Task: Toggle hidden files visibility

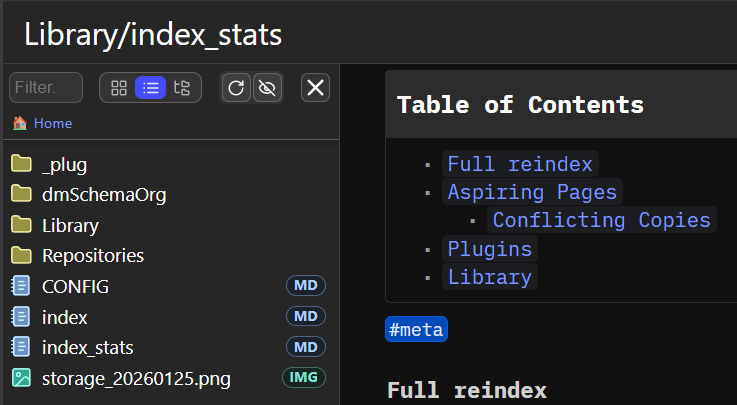Action: [x=266, y=88]
